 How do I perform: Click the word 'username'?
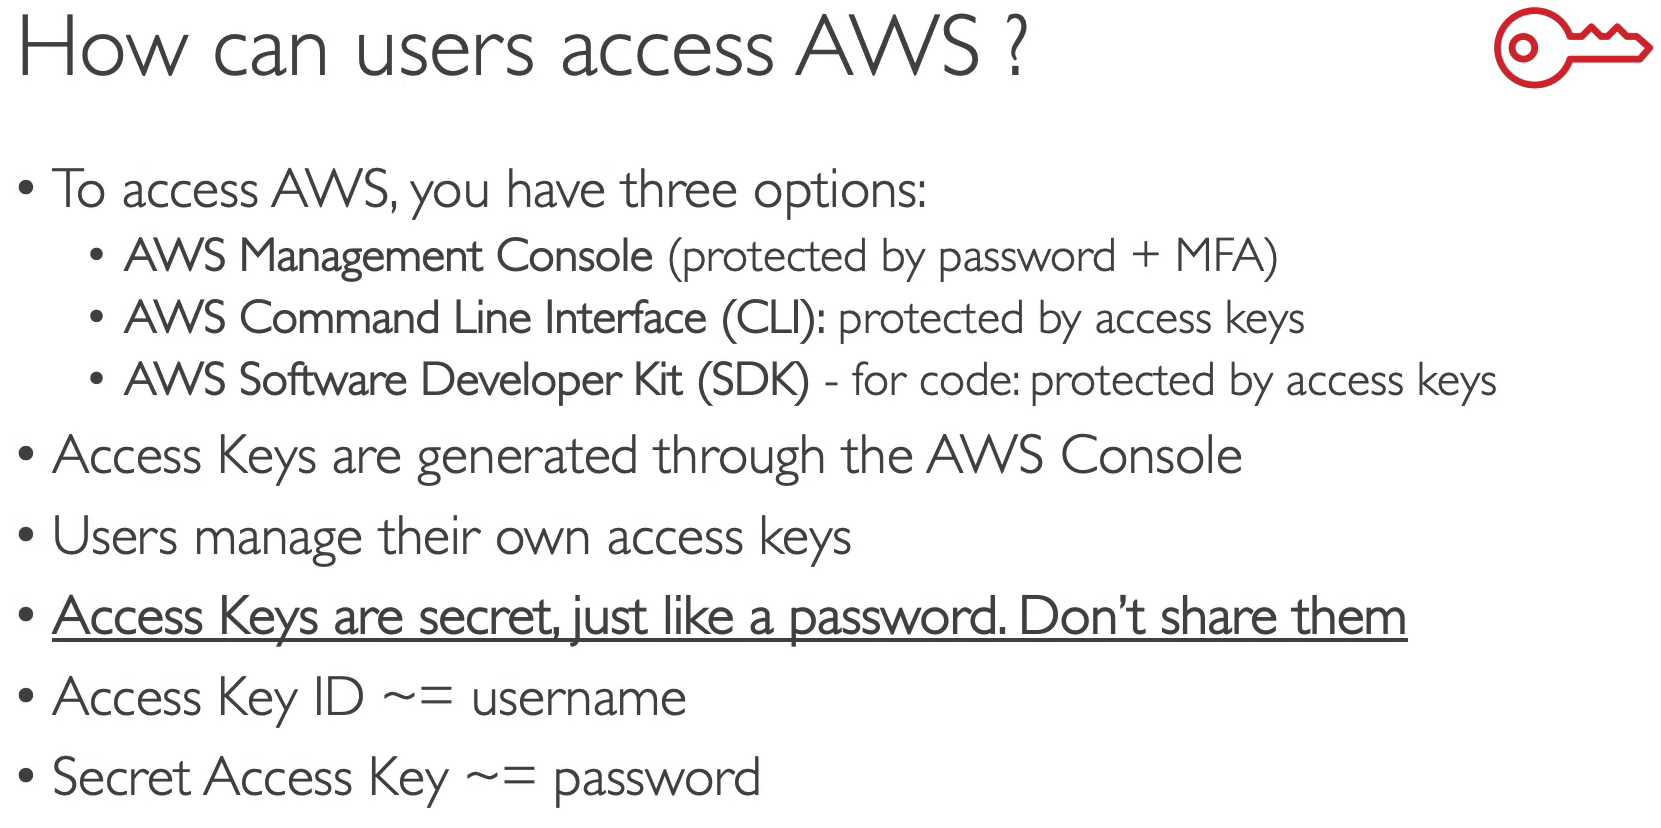579,698
